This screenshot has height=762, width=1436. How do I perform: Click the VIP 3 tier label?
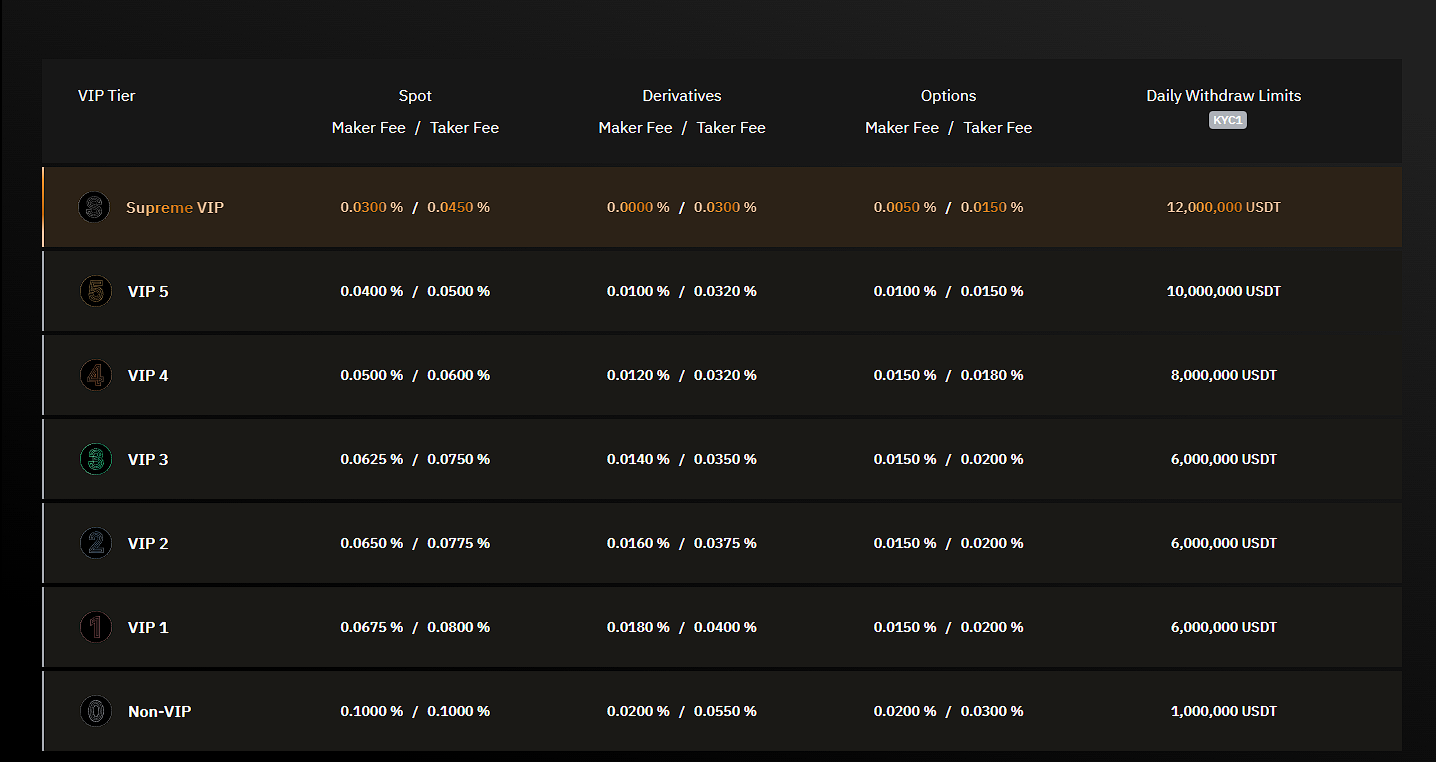click(148, 460)
